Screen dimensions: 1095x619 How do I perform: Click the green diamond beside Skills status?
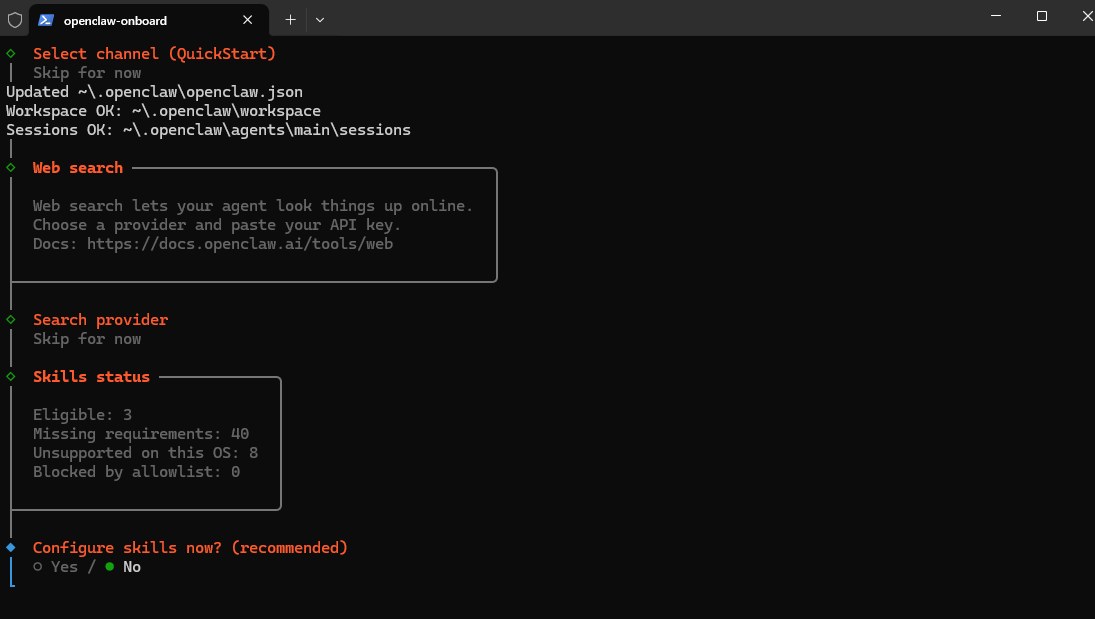pyautogui.click(x=11, y=376)
